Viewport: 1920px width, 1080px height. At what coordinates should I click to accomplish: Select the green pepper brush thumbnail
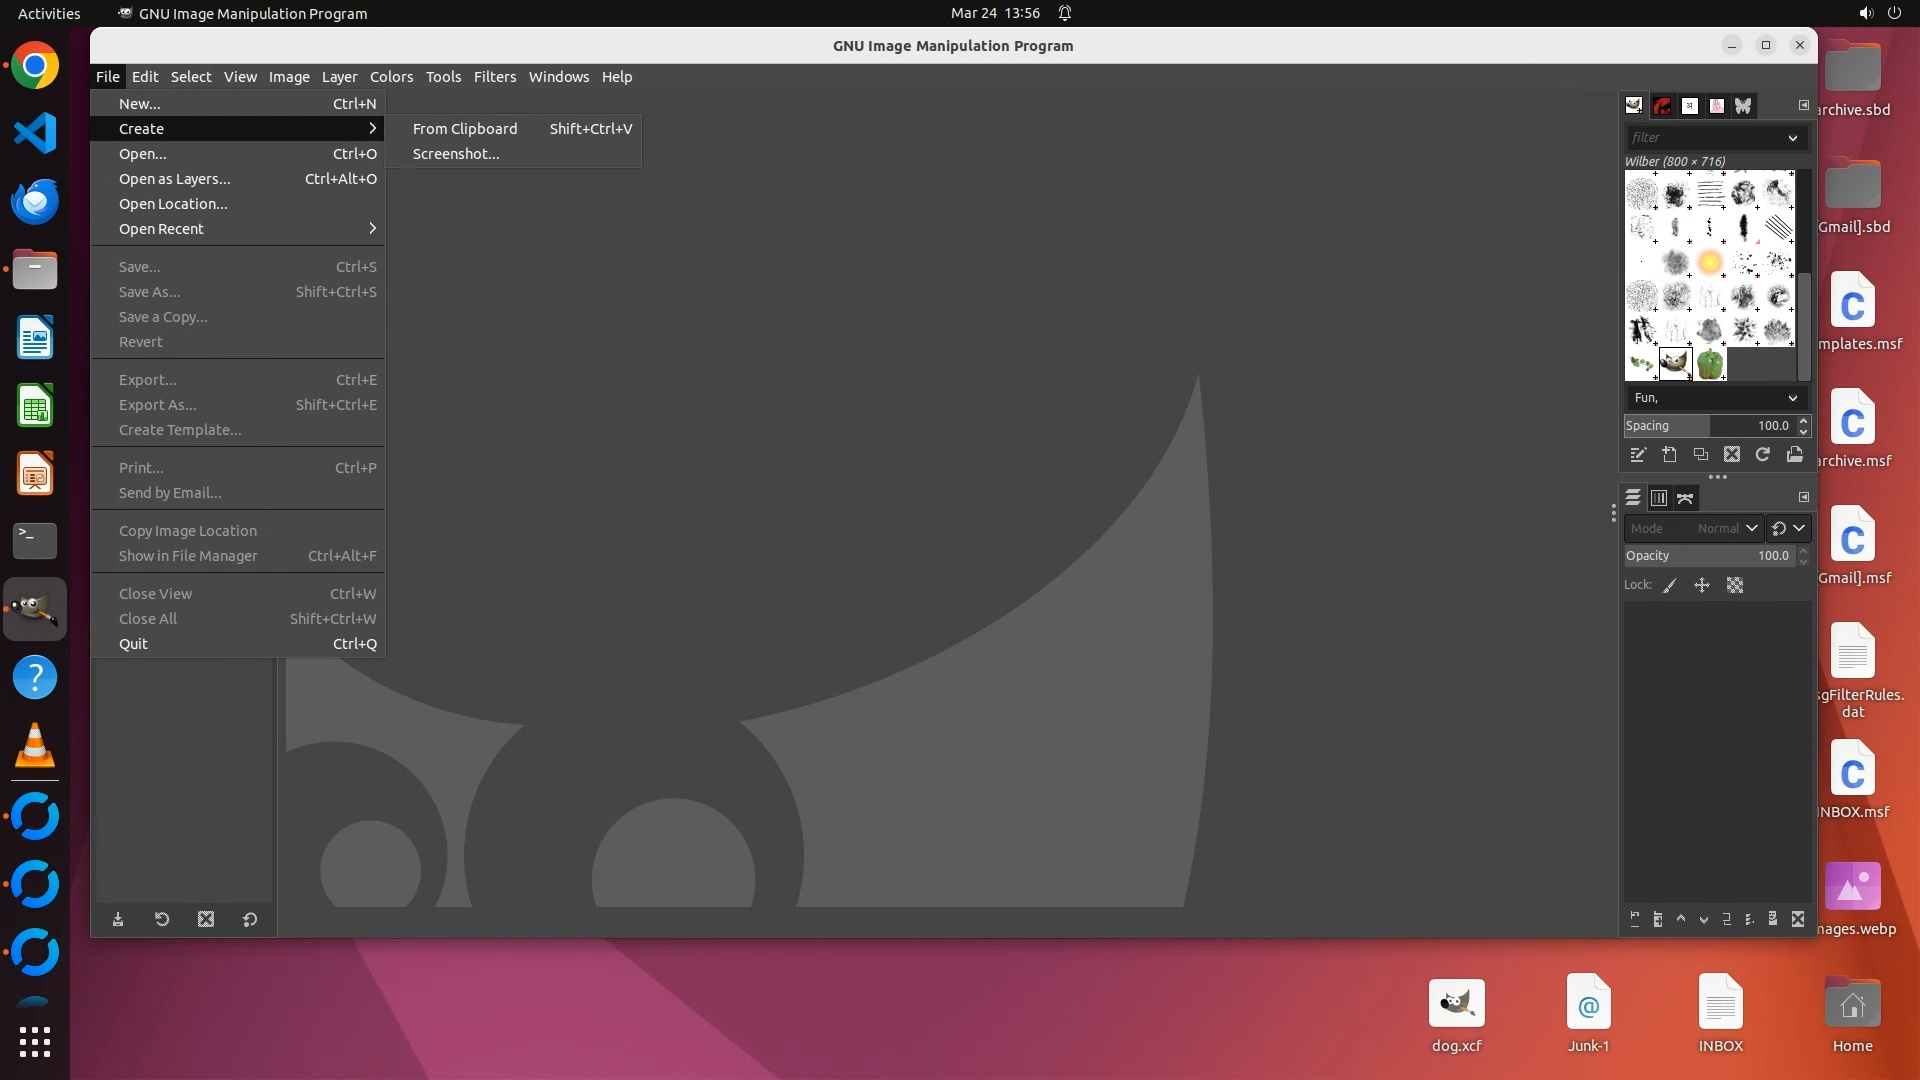pyautogui.click(x=1710, y=364)
